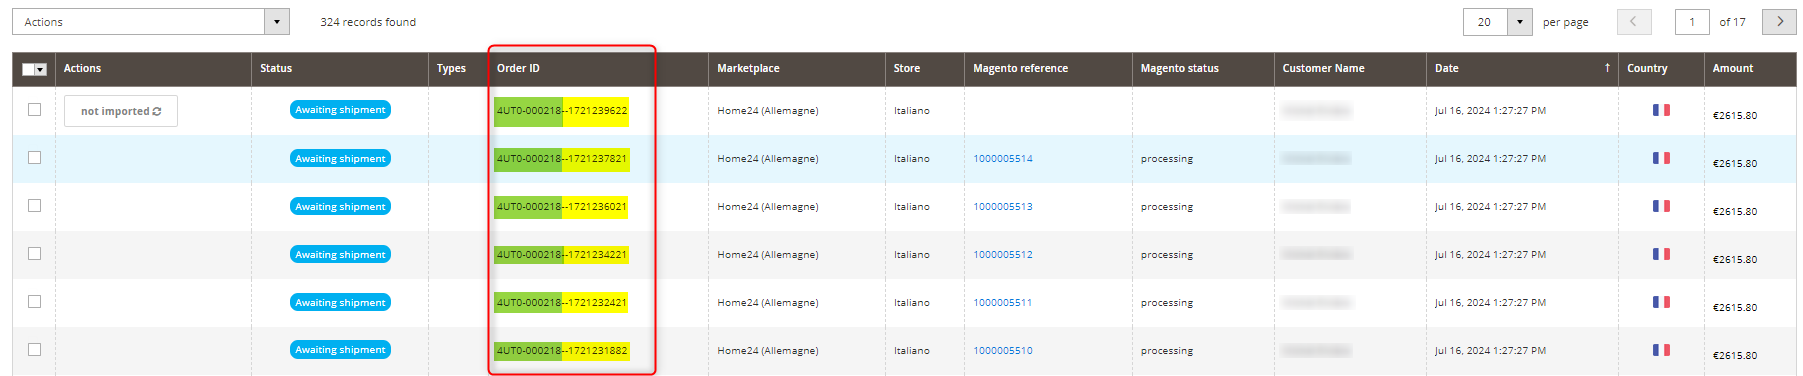Sort by the Order ID column header
This screenshot has height=376, width=1803.
click(598, 69)
